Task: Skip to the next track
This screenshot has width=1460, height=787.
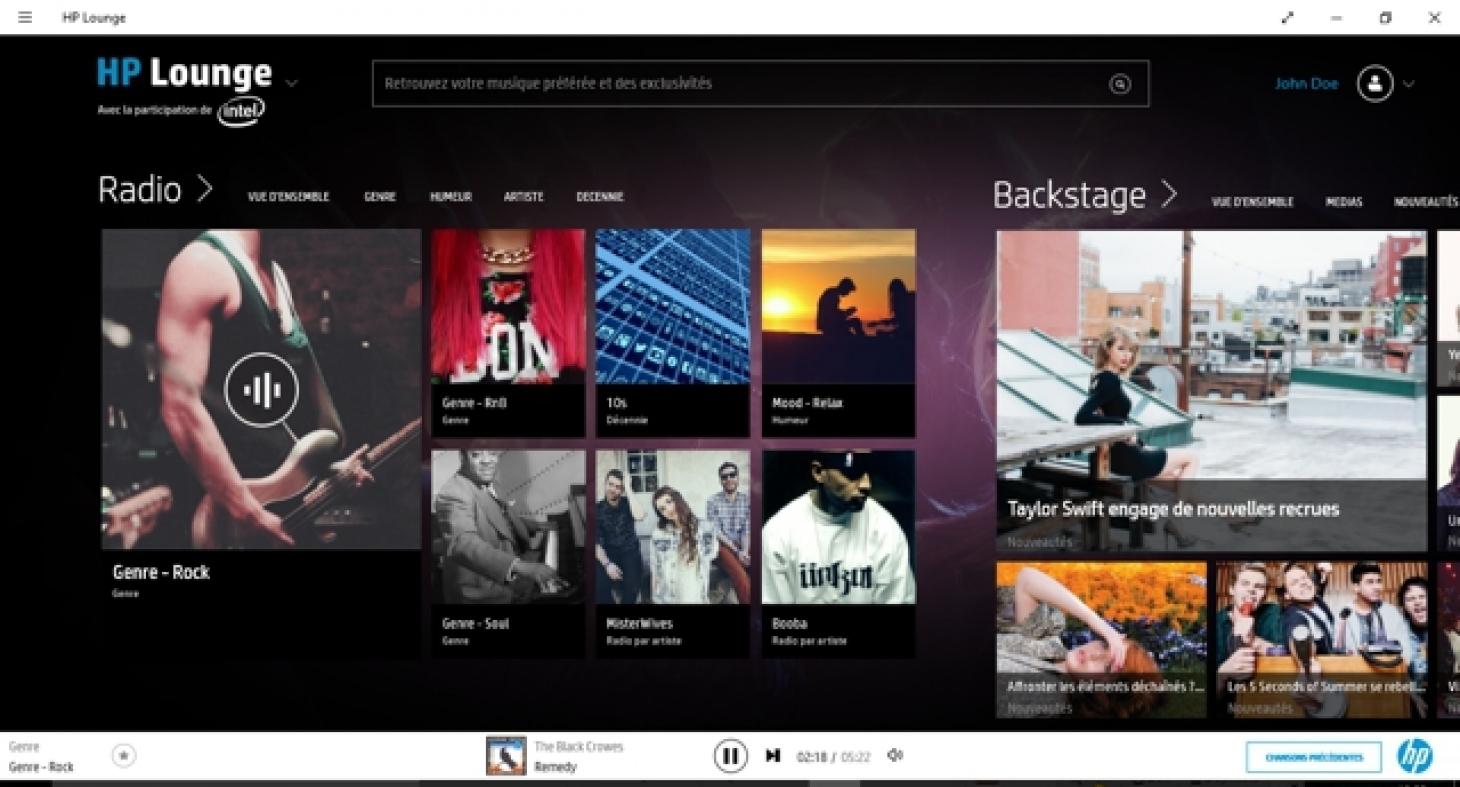Action: tap(772, 756)
